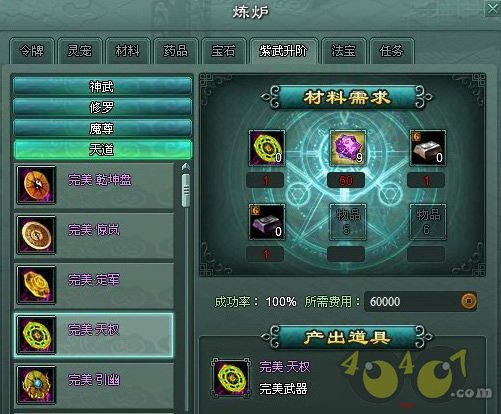Select the 完美·乾坤盘 weapon icon

coord(36,185)
